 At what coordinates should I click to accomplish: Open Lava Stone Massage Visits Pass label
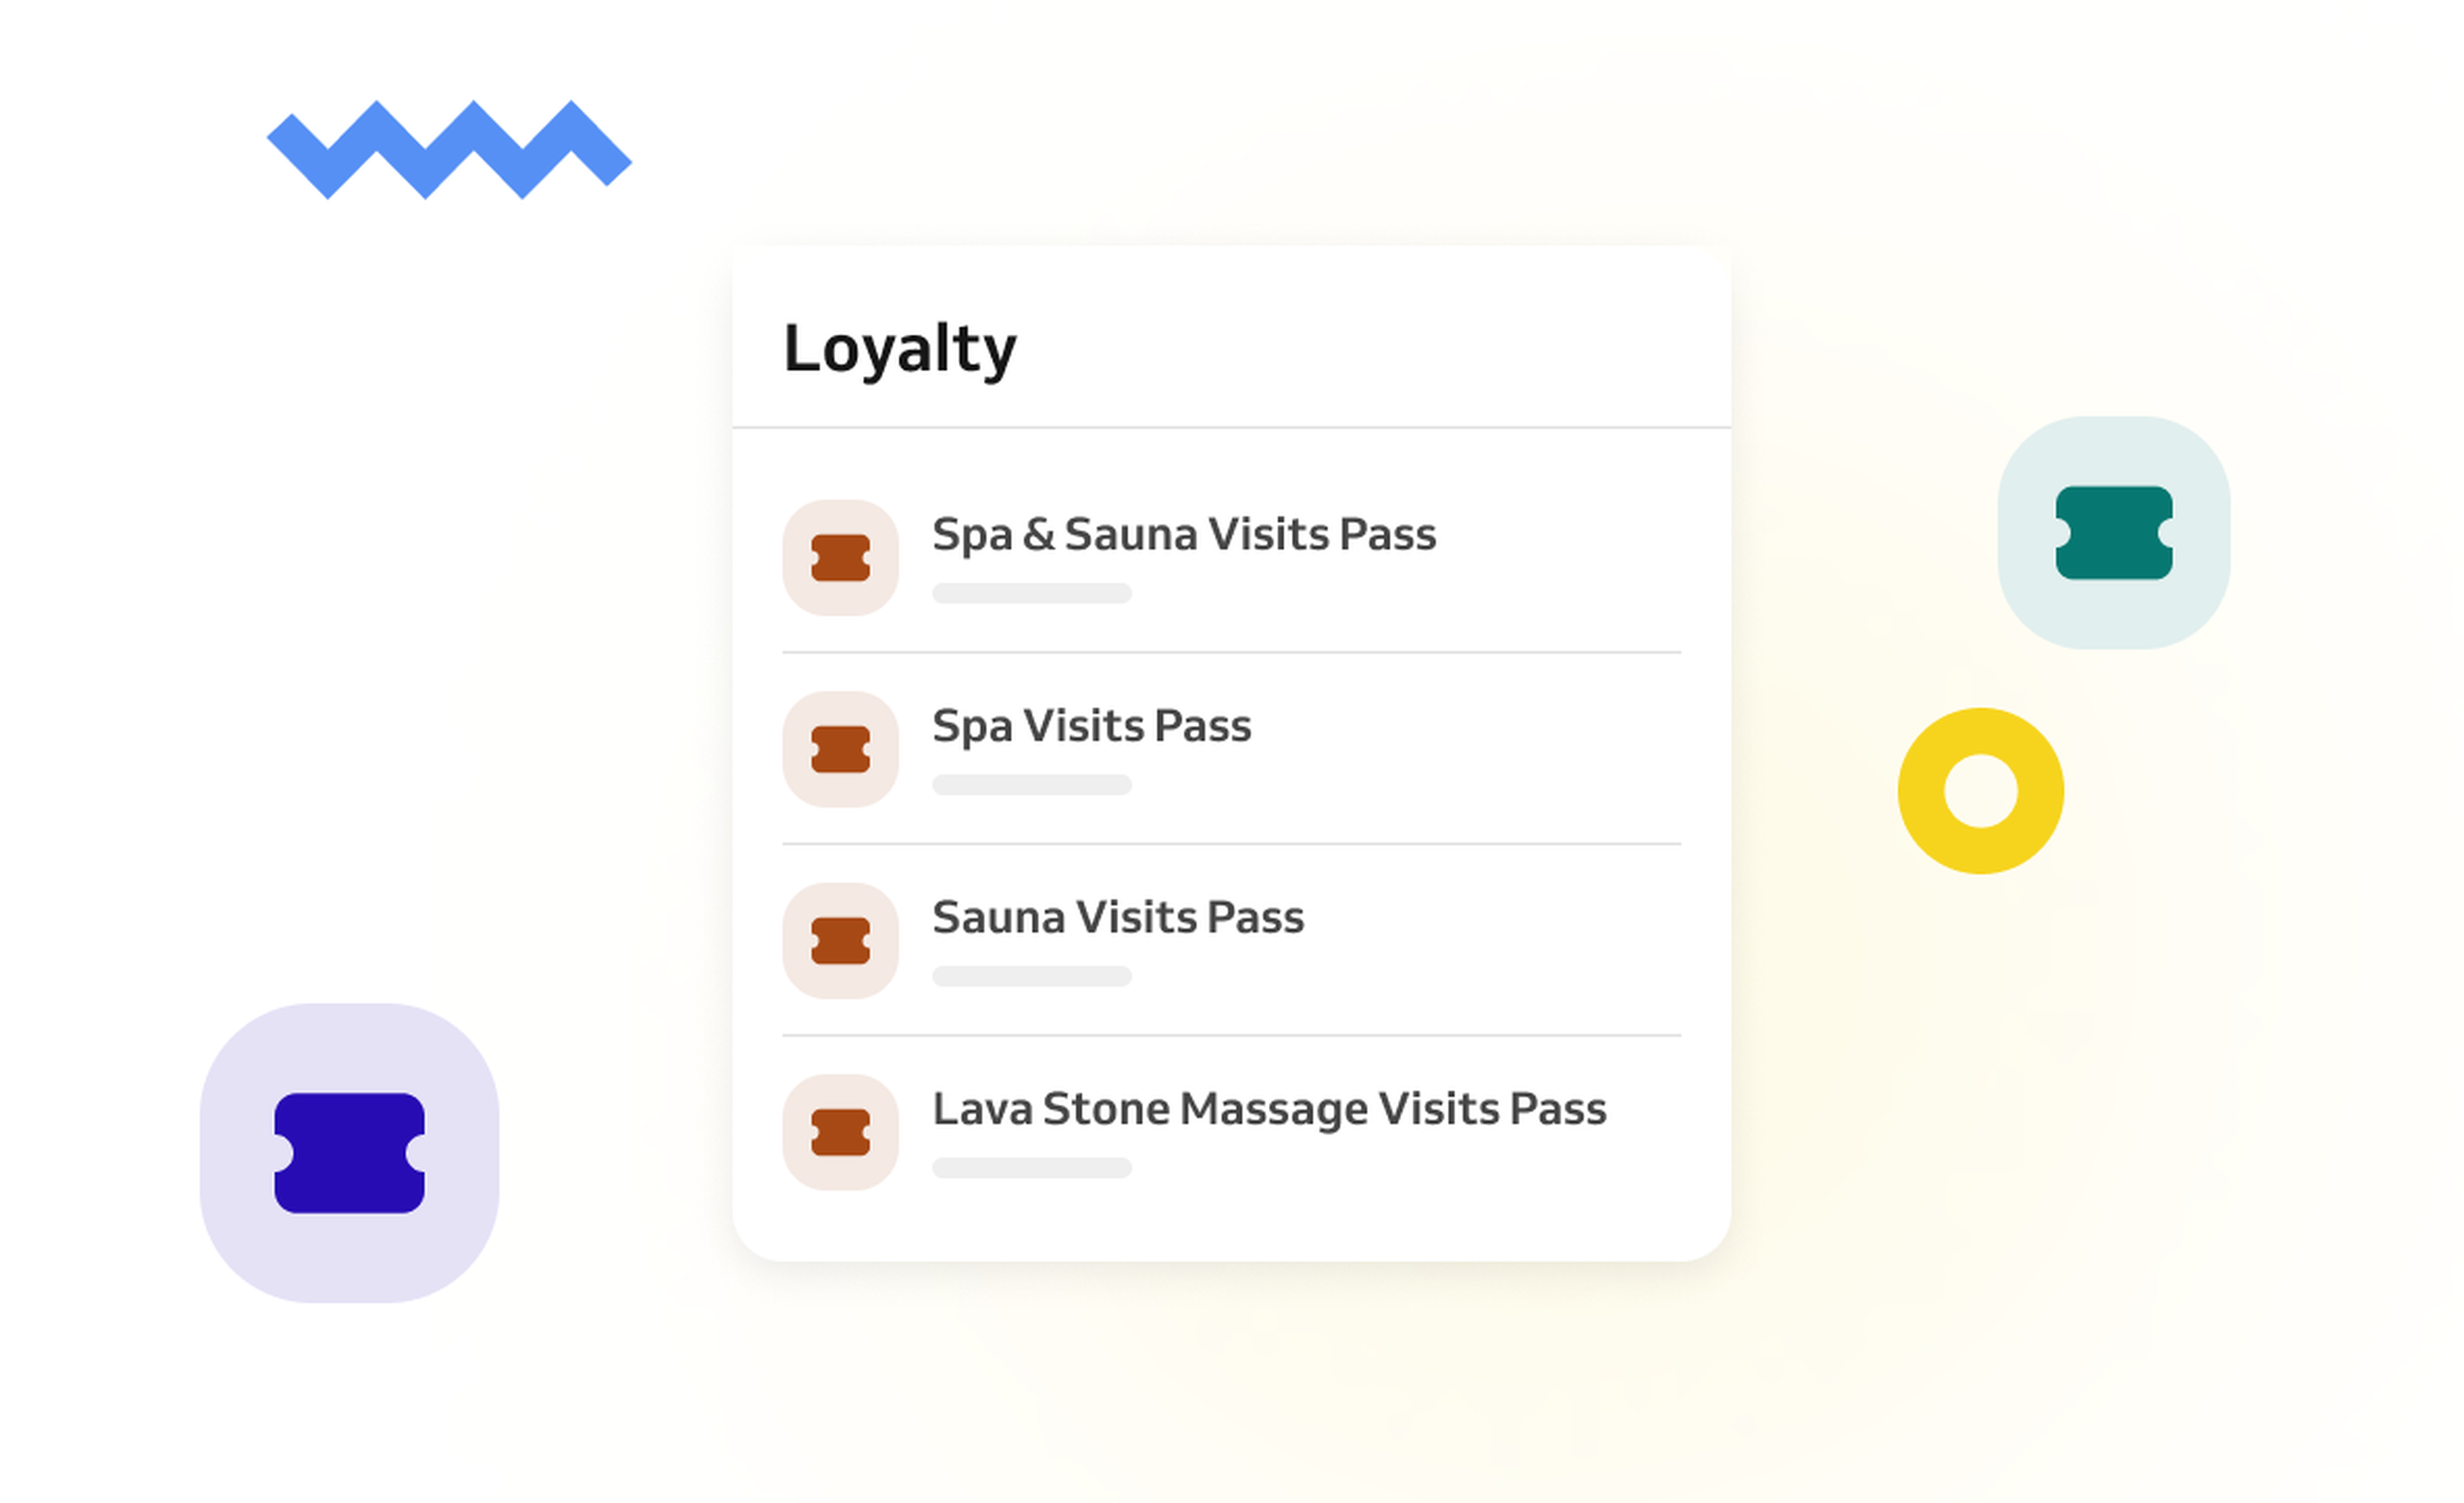coord(1269,1109)
